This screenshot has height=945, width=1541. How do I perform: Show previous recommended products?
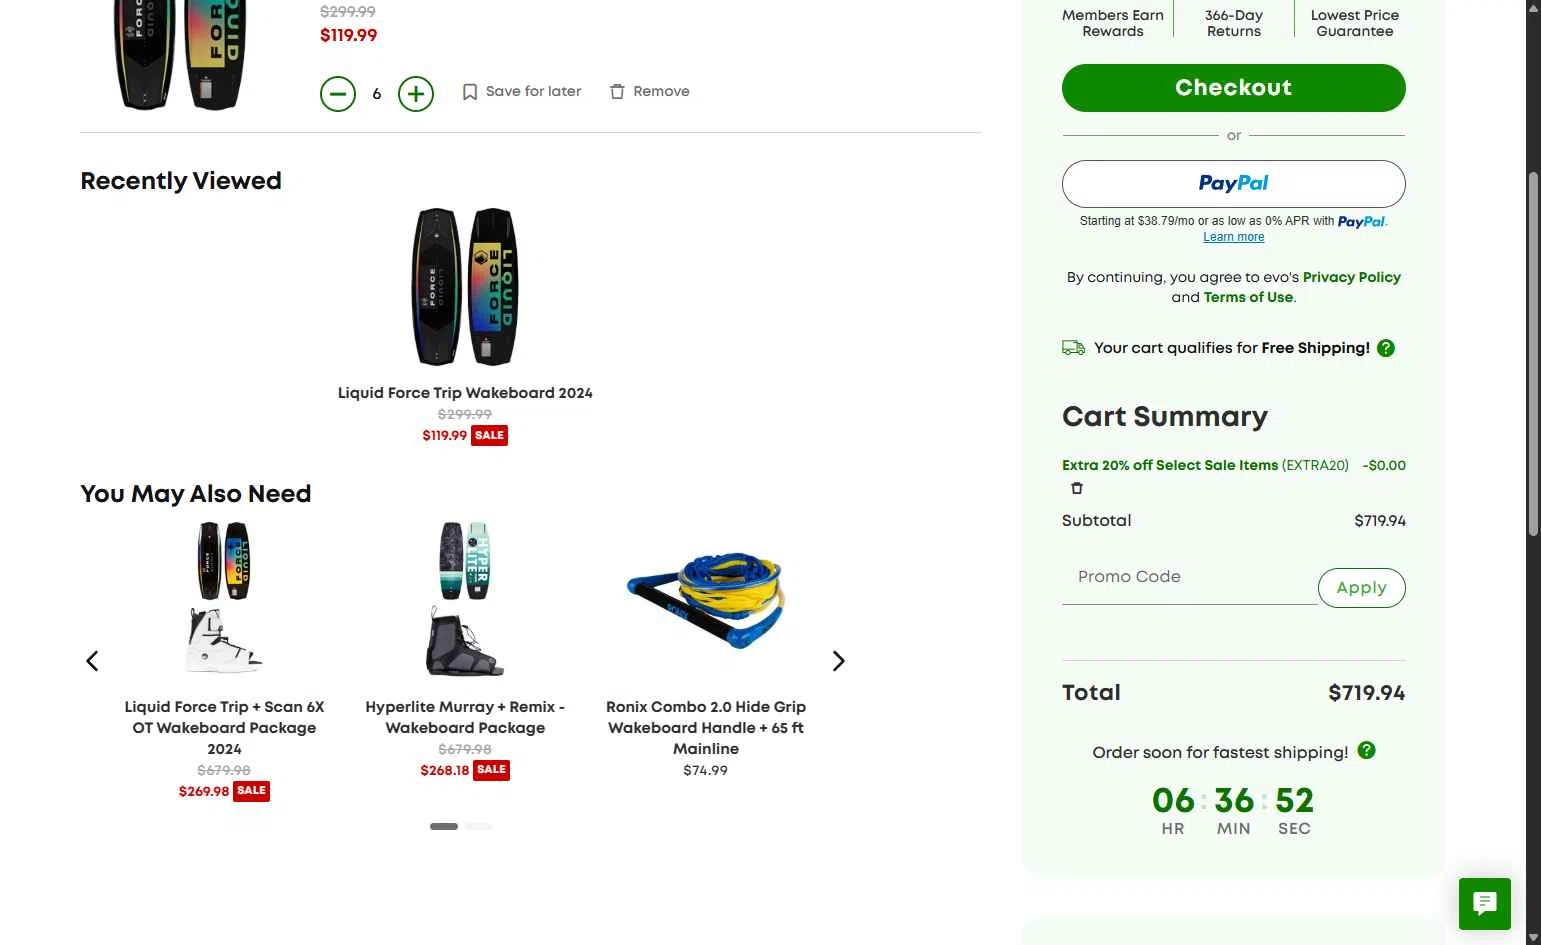click(x=92, y=661)
